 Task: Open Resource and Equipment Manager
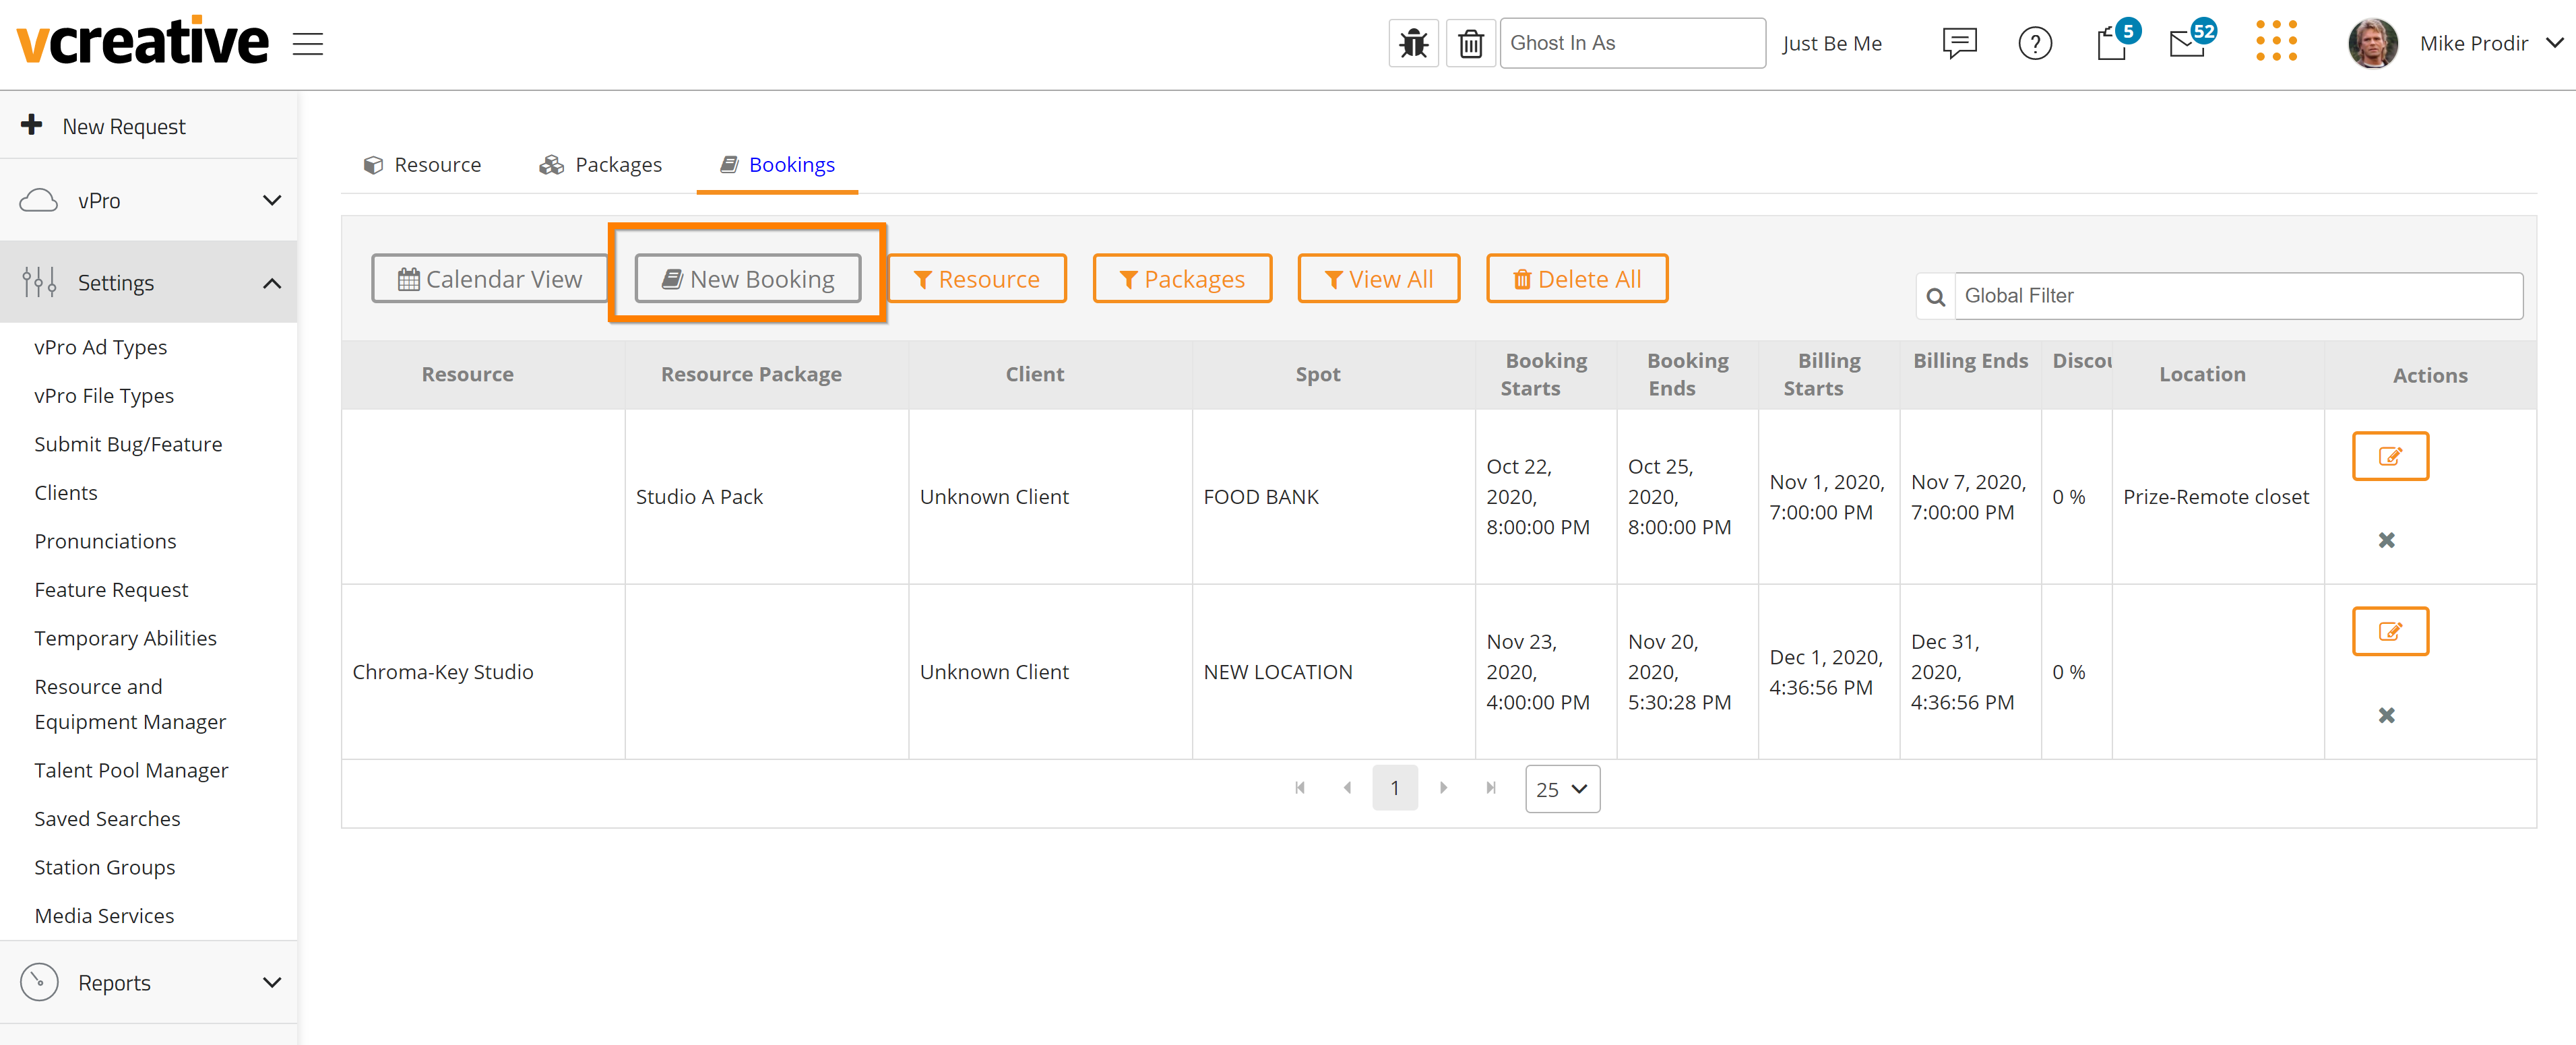point(130,704)
